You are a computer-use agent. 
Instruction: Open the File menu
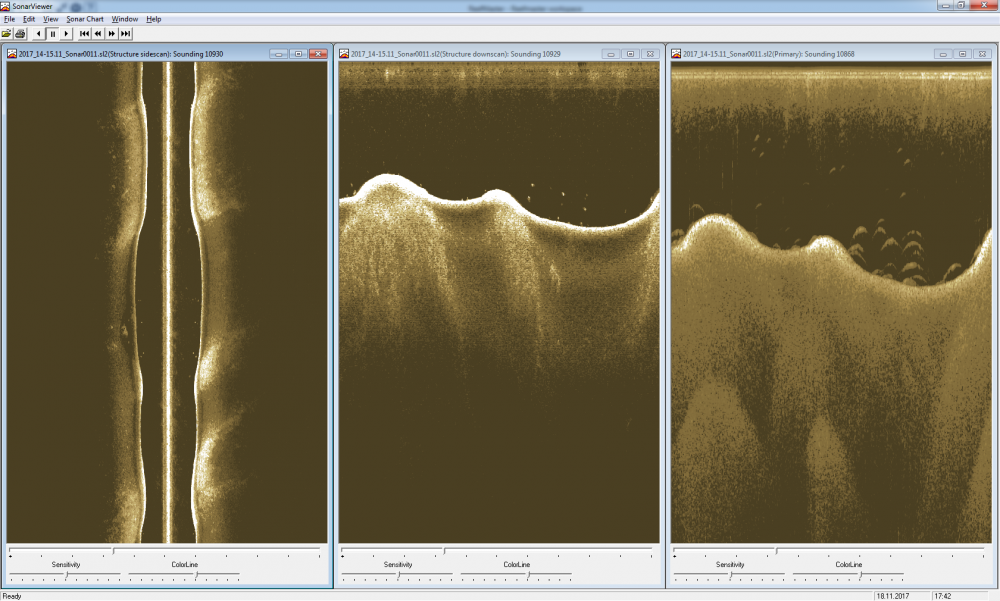(x=9, y=19)
